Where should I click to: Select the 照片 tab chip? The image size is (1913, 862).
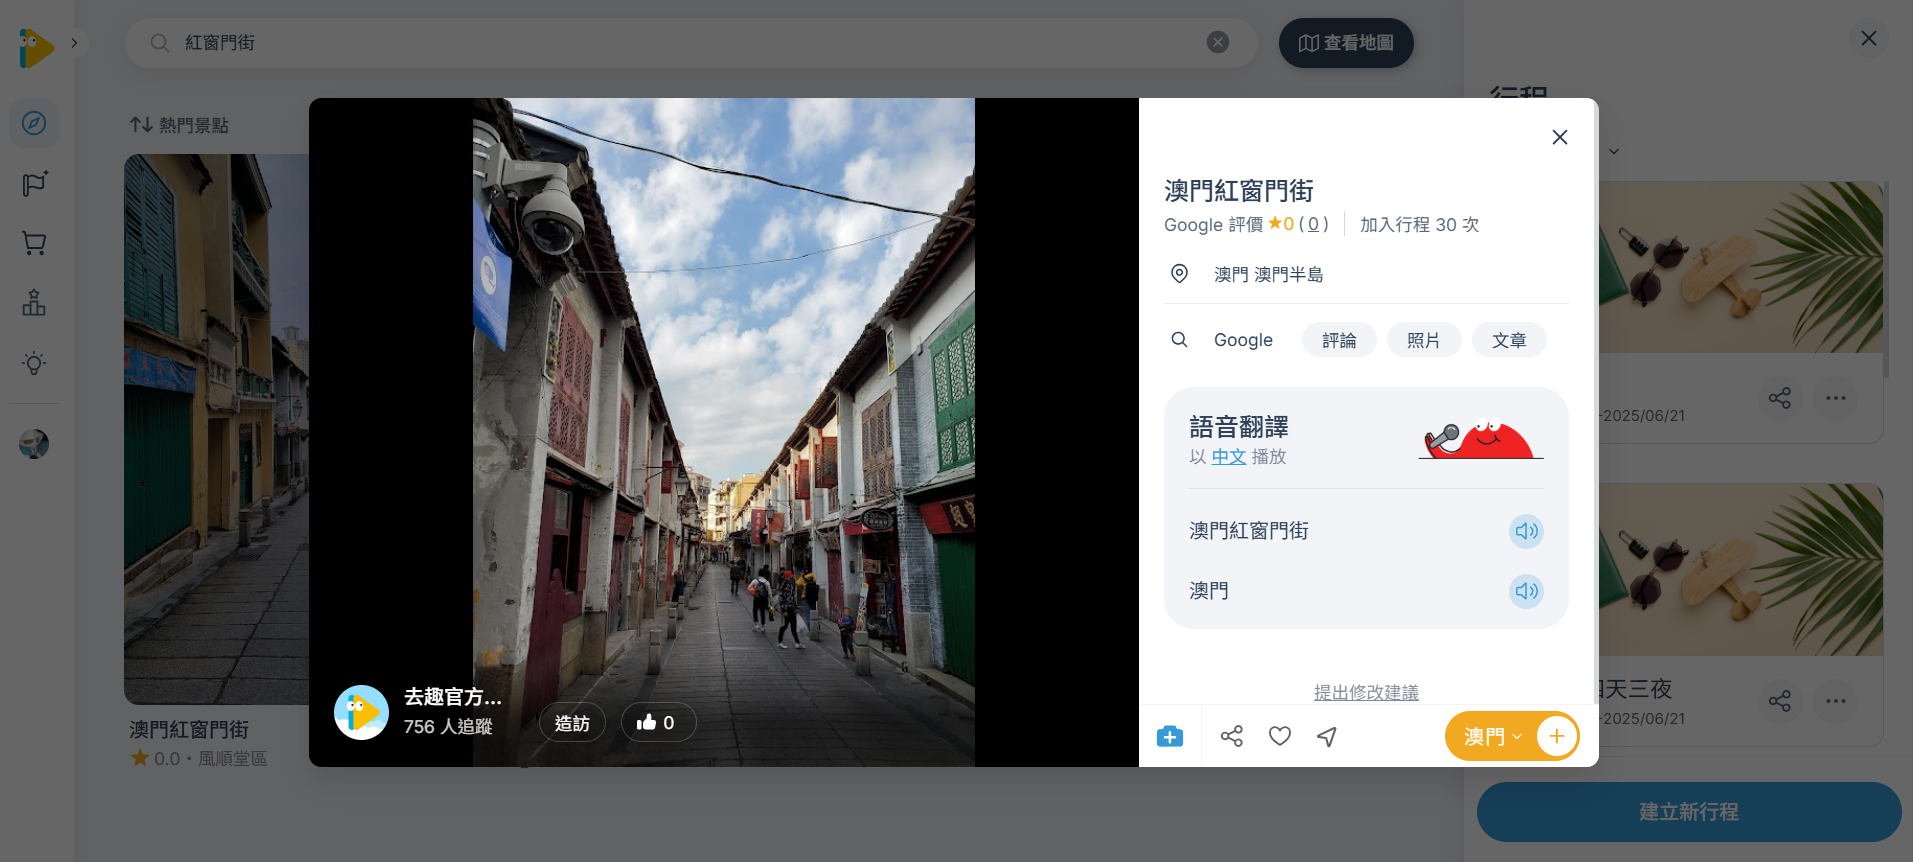pyautogui.click(x=1424, y=340)
